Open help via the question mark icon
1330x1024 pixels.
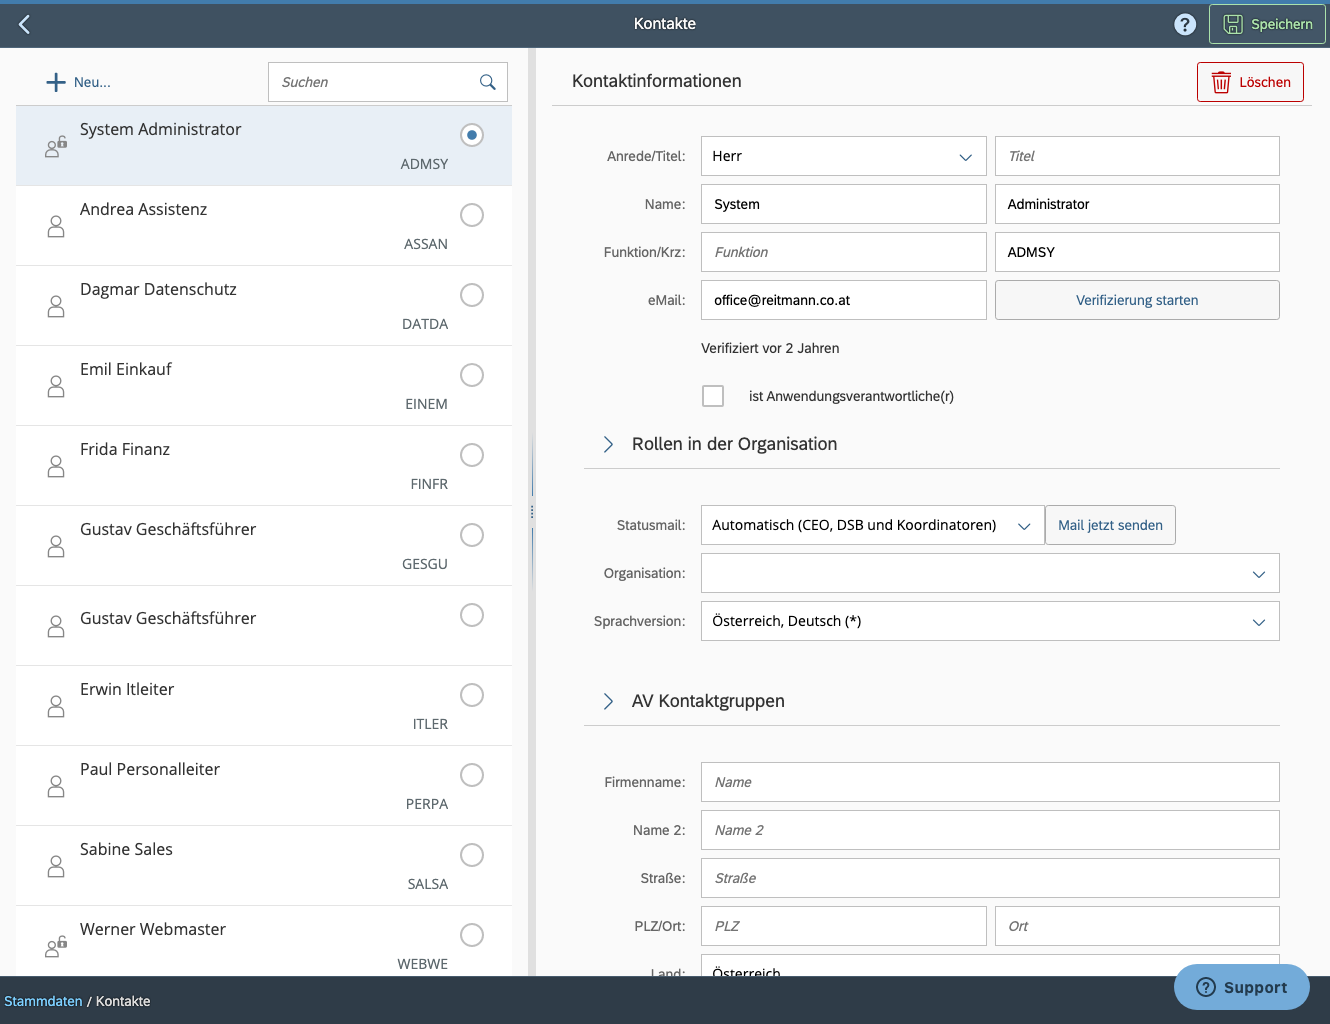[x=1185, y=23]
